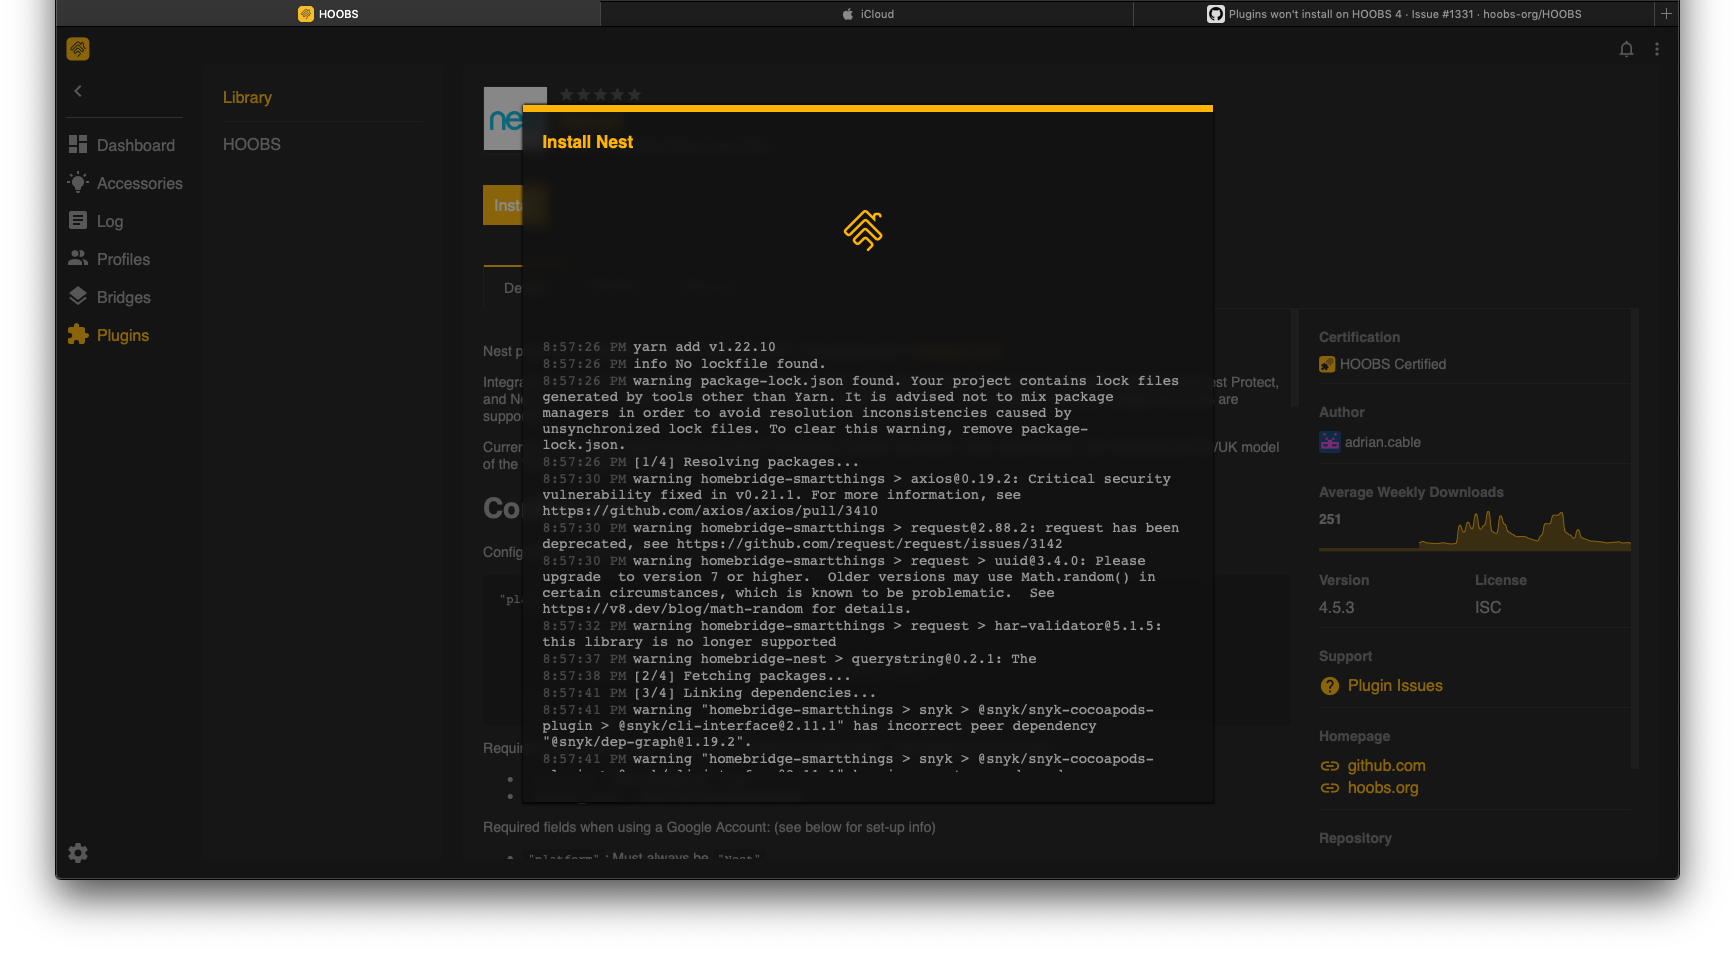The width and height of the screenshot is (1735, 953).
Task: Click the notification bell
Action: [x=1626, y=48]
